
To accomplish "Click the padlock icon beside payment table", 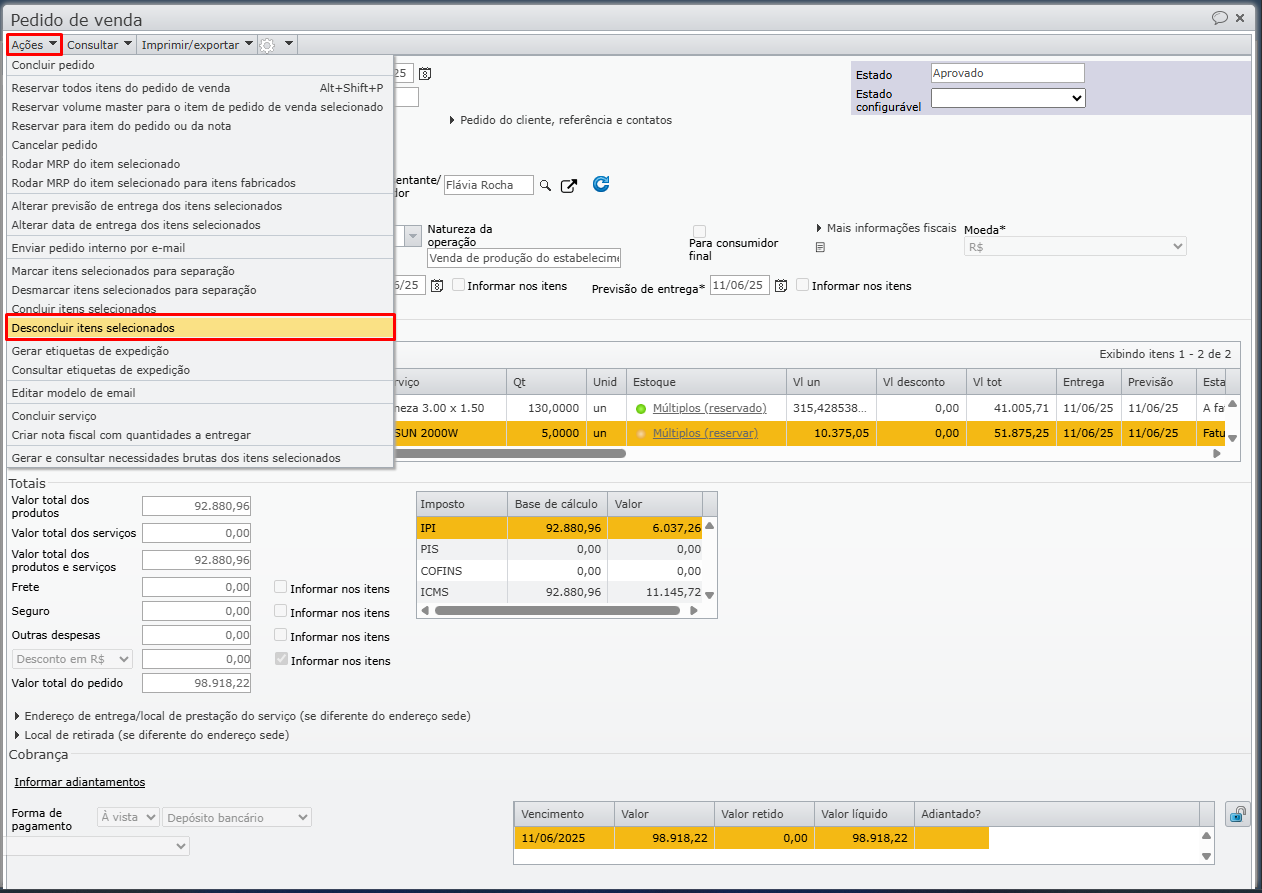I will (x=1237, y=814).
